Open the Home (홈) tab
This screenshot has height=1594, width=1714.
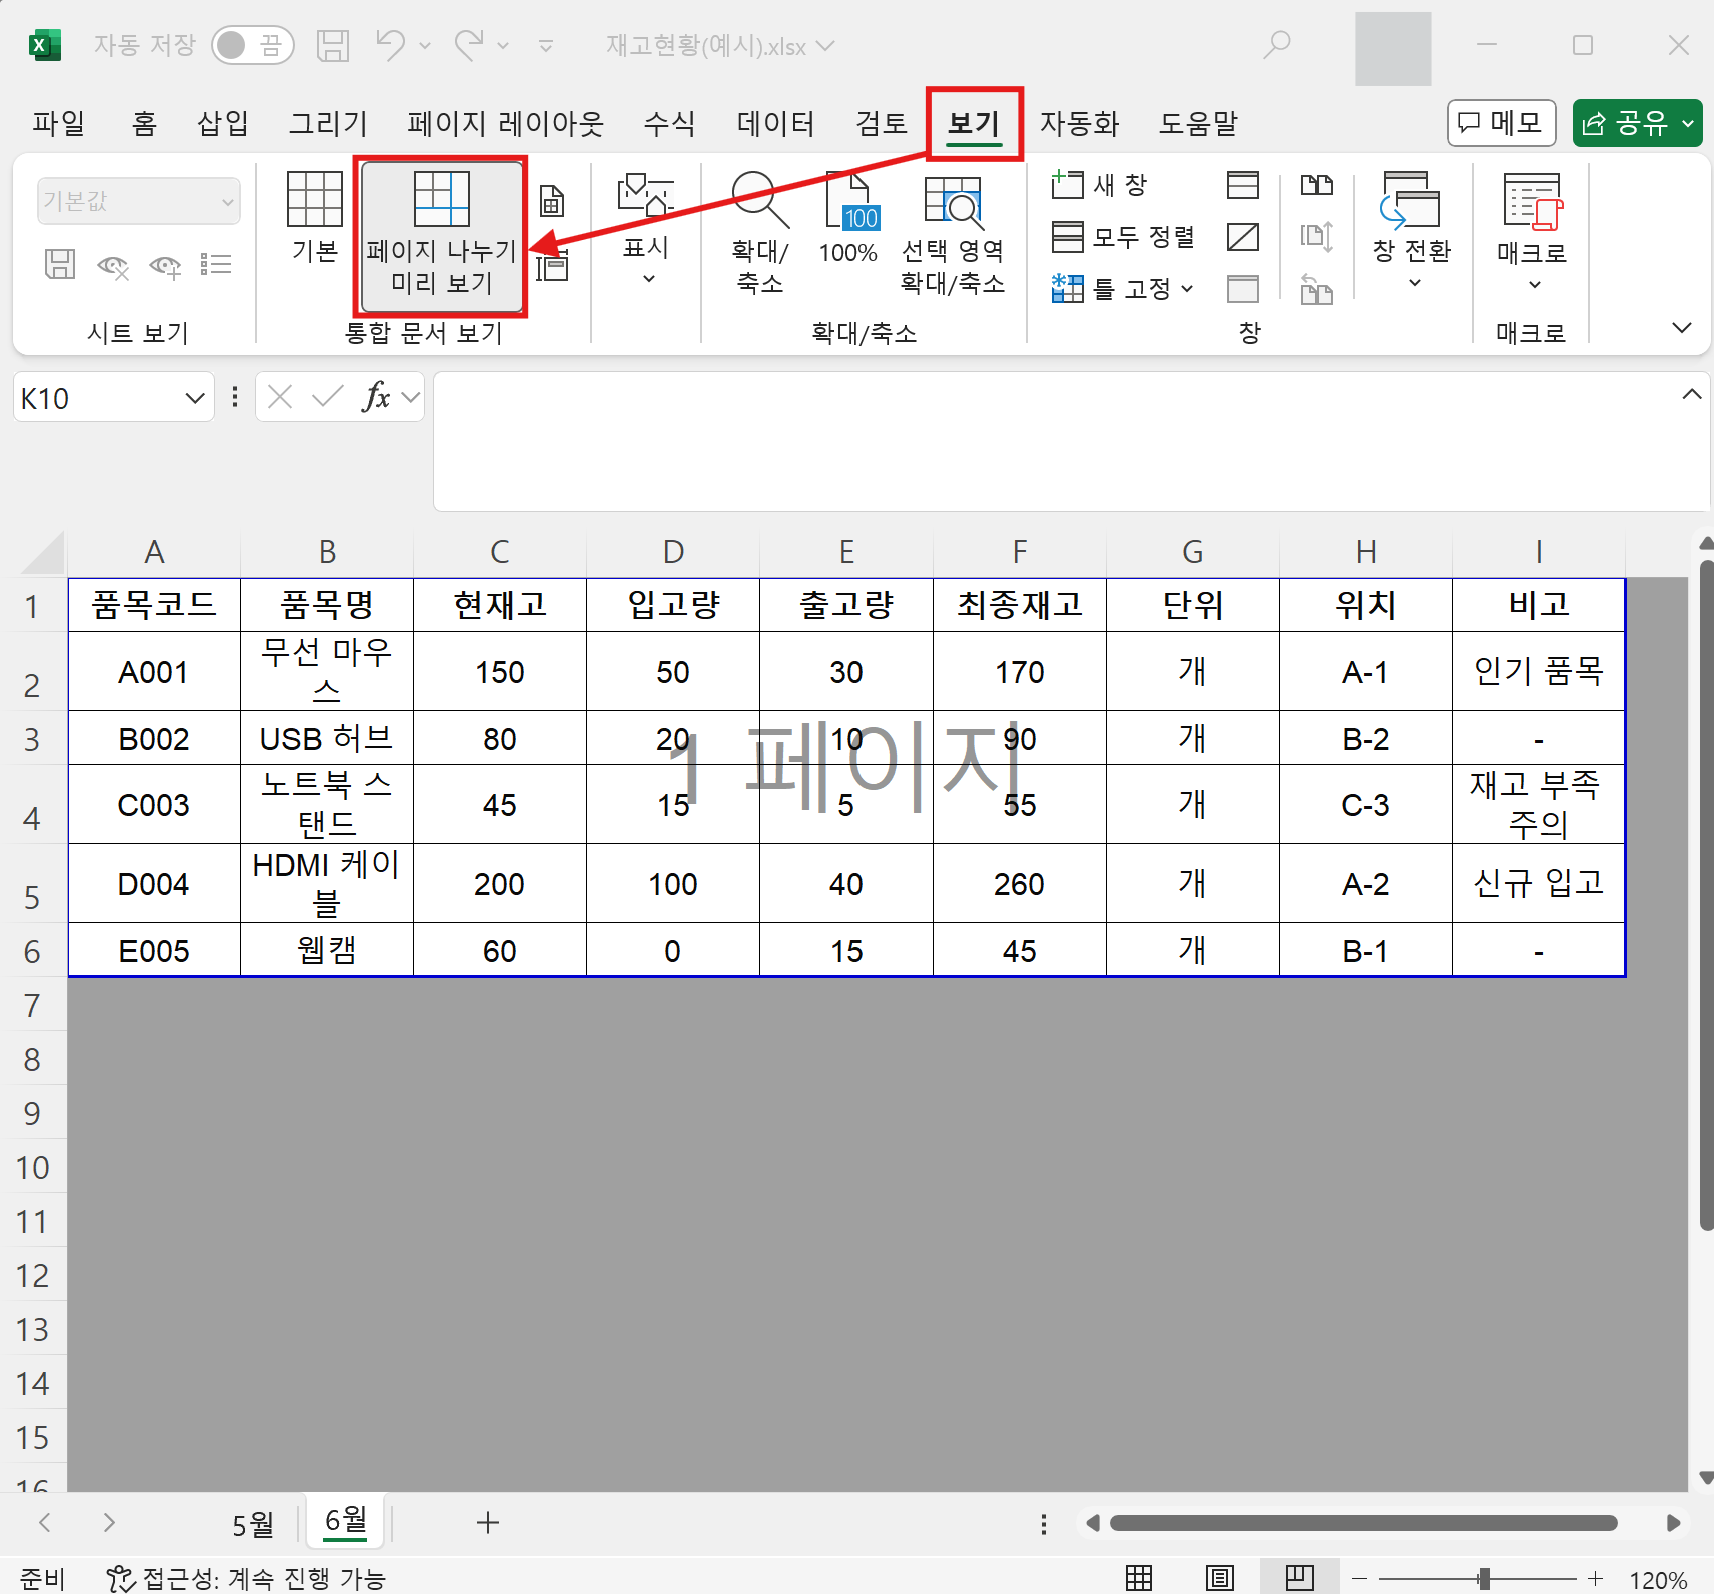coord(144,123)
